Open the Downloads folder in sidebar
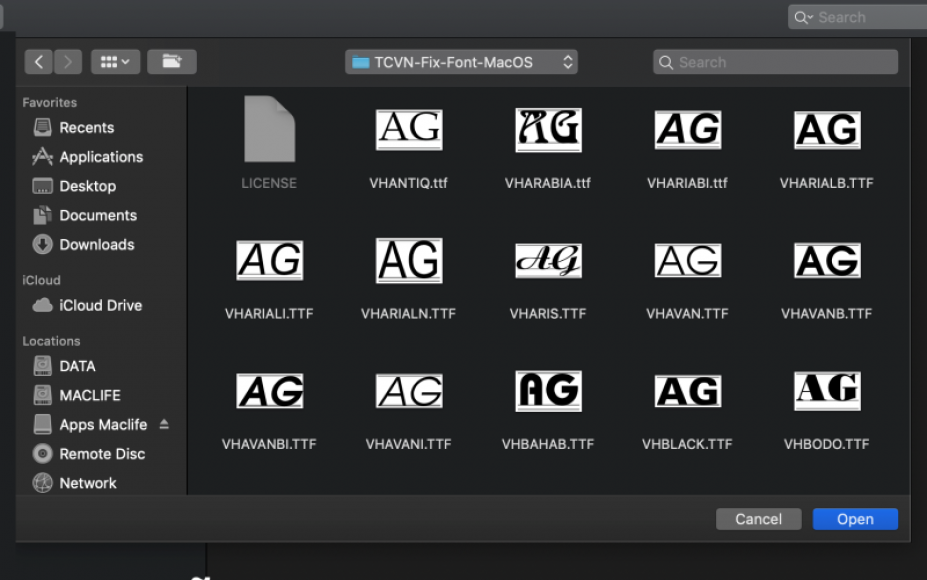 coord(96,244)
